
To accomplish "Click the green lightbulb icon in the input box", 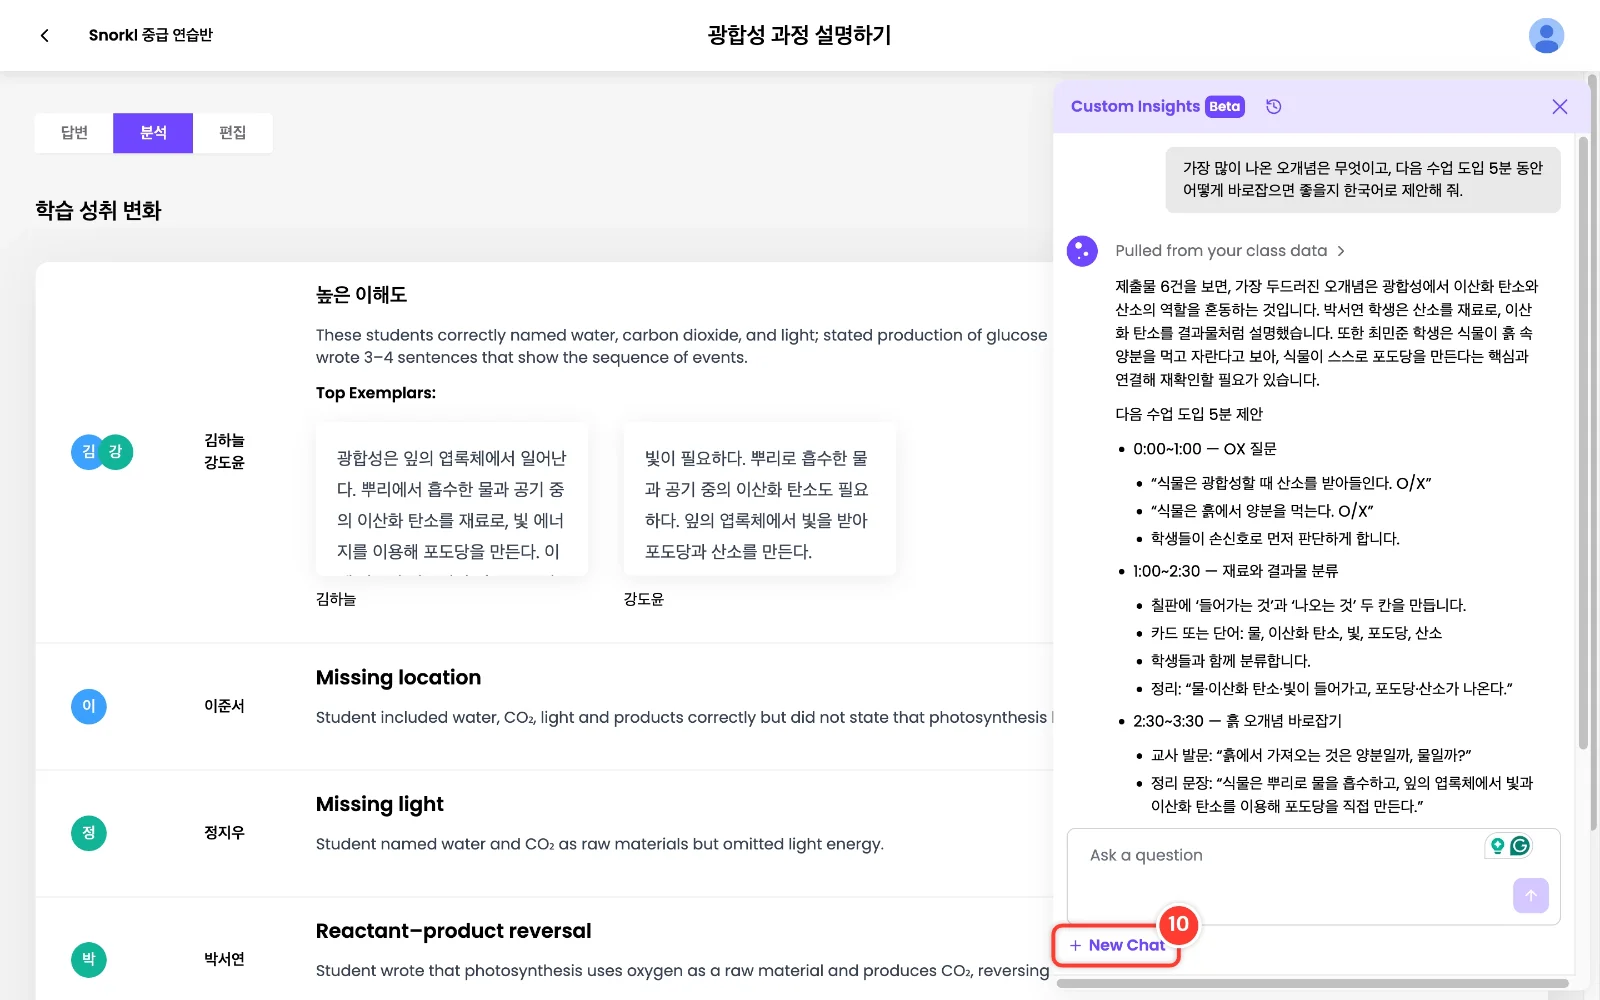I will 1497,846.
